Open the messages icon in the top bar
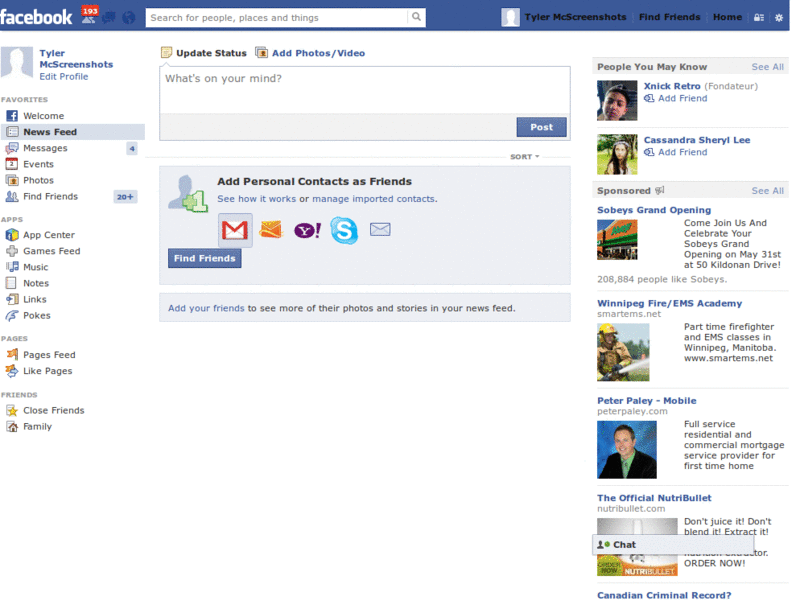Screen dimensions: 800x600 [109, 18]
